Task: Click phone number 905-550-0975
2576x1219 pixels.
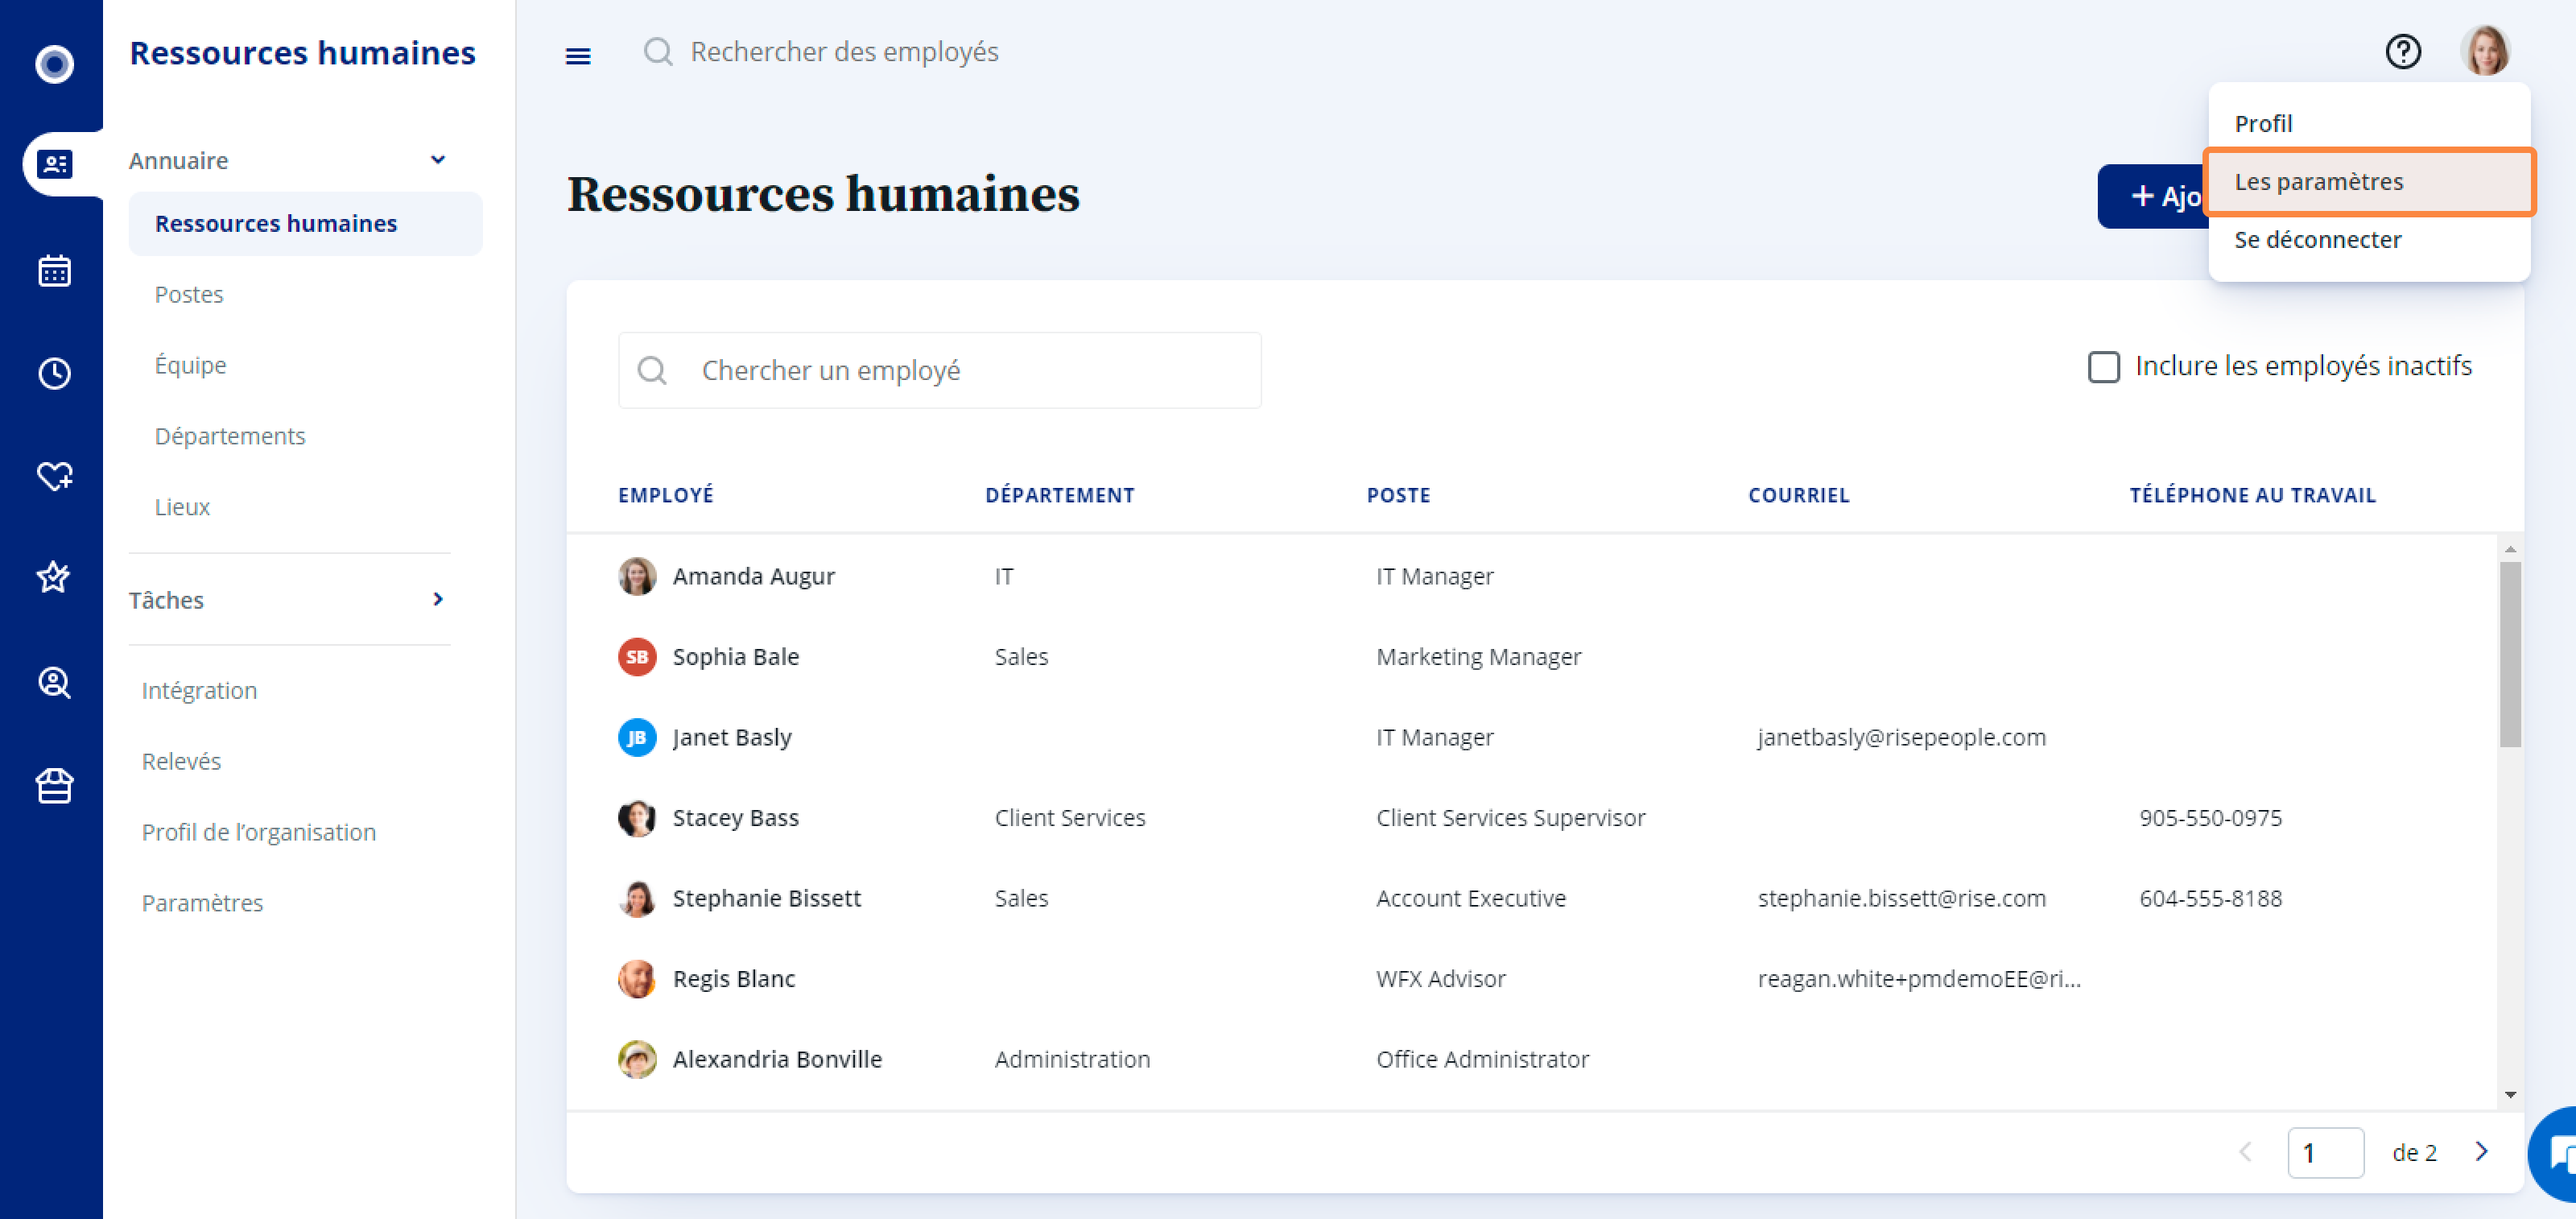Action: tap(2210, 818)
